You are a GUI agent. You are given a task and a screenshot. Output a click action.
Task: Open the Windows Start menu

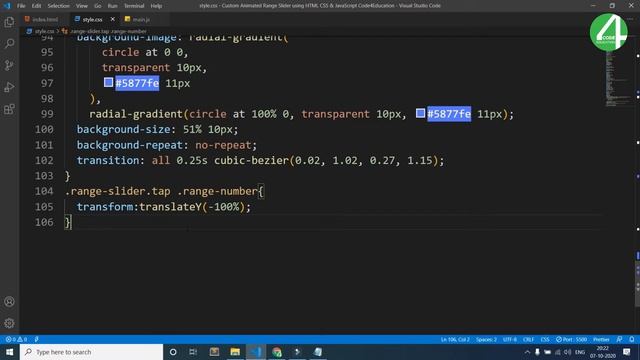[x=9, y=352]
